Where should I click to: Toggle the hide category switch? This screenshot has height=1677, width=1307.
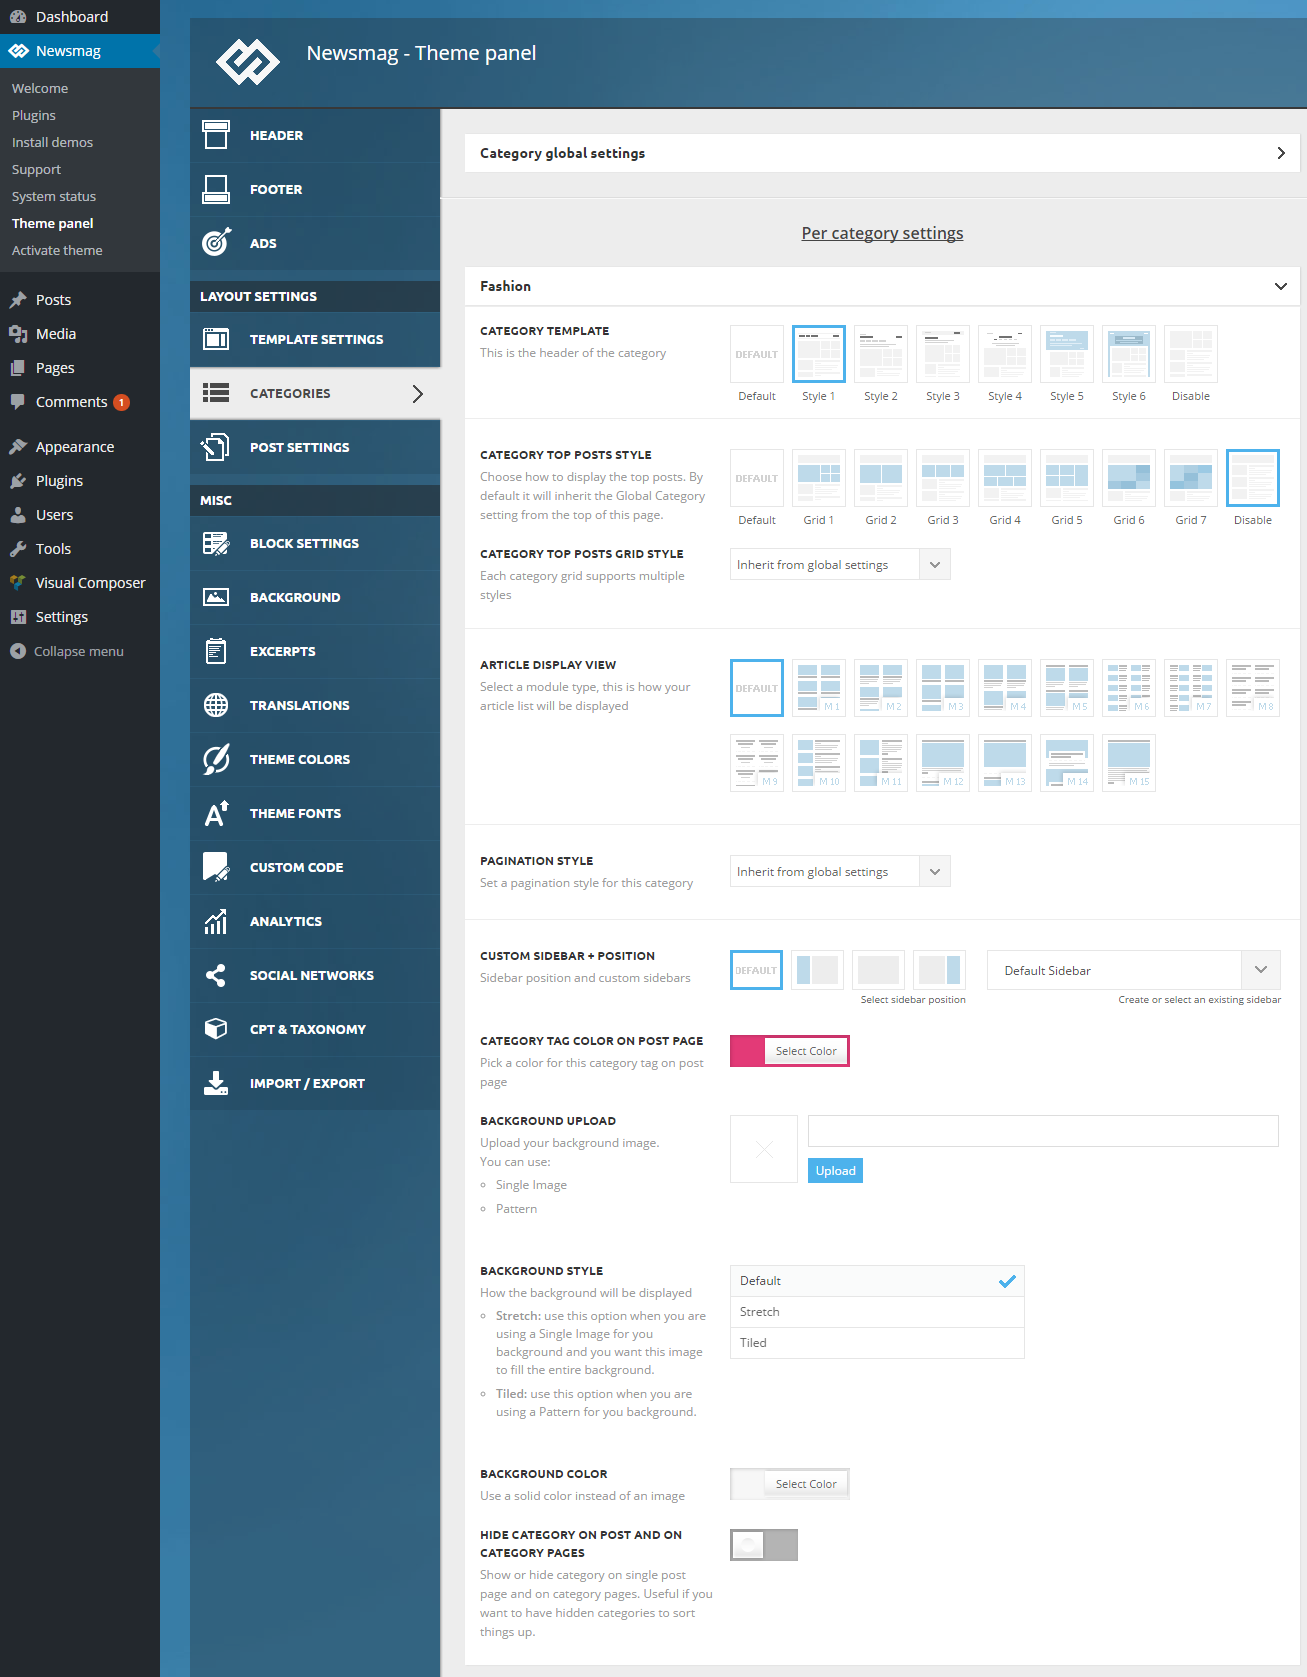point(764,1545)
